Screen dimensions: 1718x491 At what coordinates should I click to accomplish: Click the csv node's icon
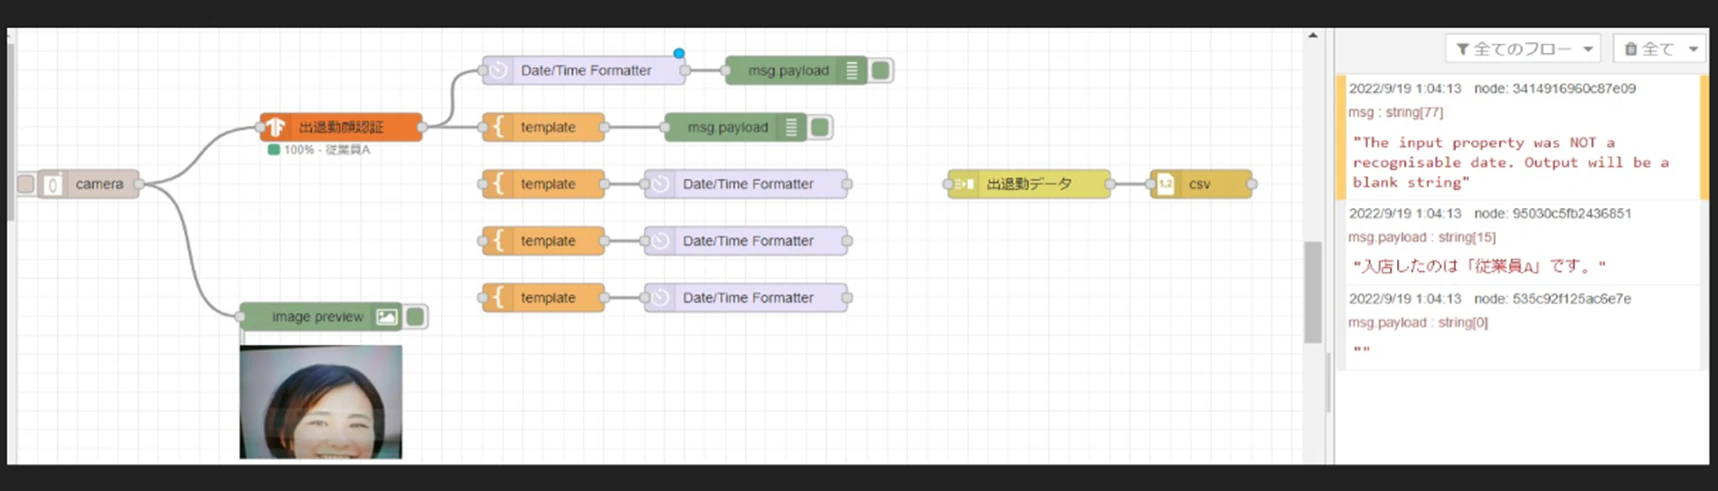coord(1166,184)
